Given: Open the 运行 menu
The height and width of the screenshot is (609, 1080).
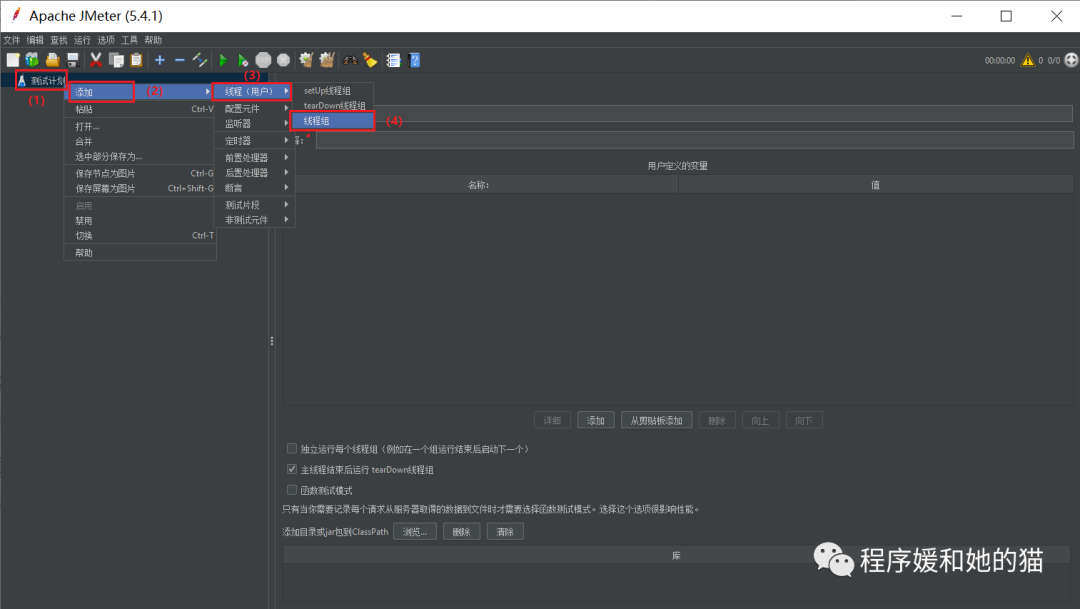Looking at the screenshot, I should pos(82,40).
